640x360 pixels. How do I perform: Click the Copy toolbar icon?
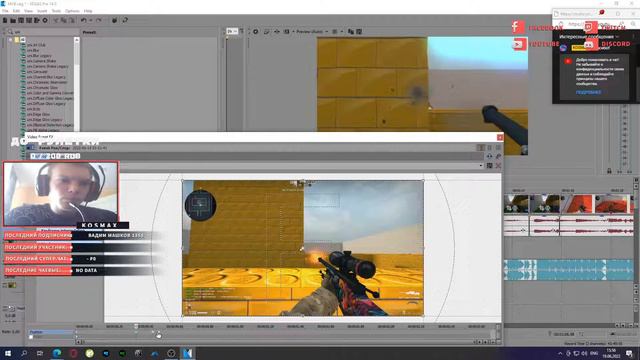click(x=64, y=20)
